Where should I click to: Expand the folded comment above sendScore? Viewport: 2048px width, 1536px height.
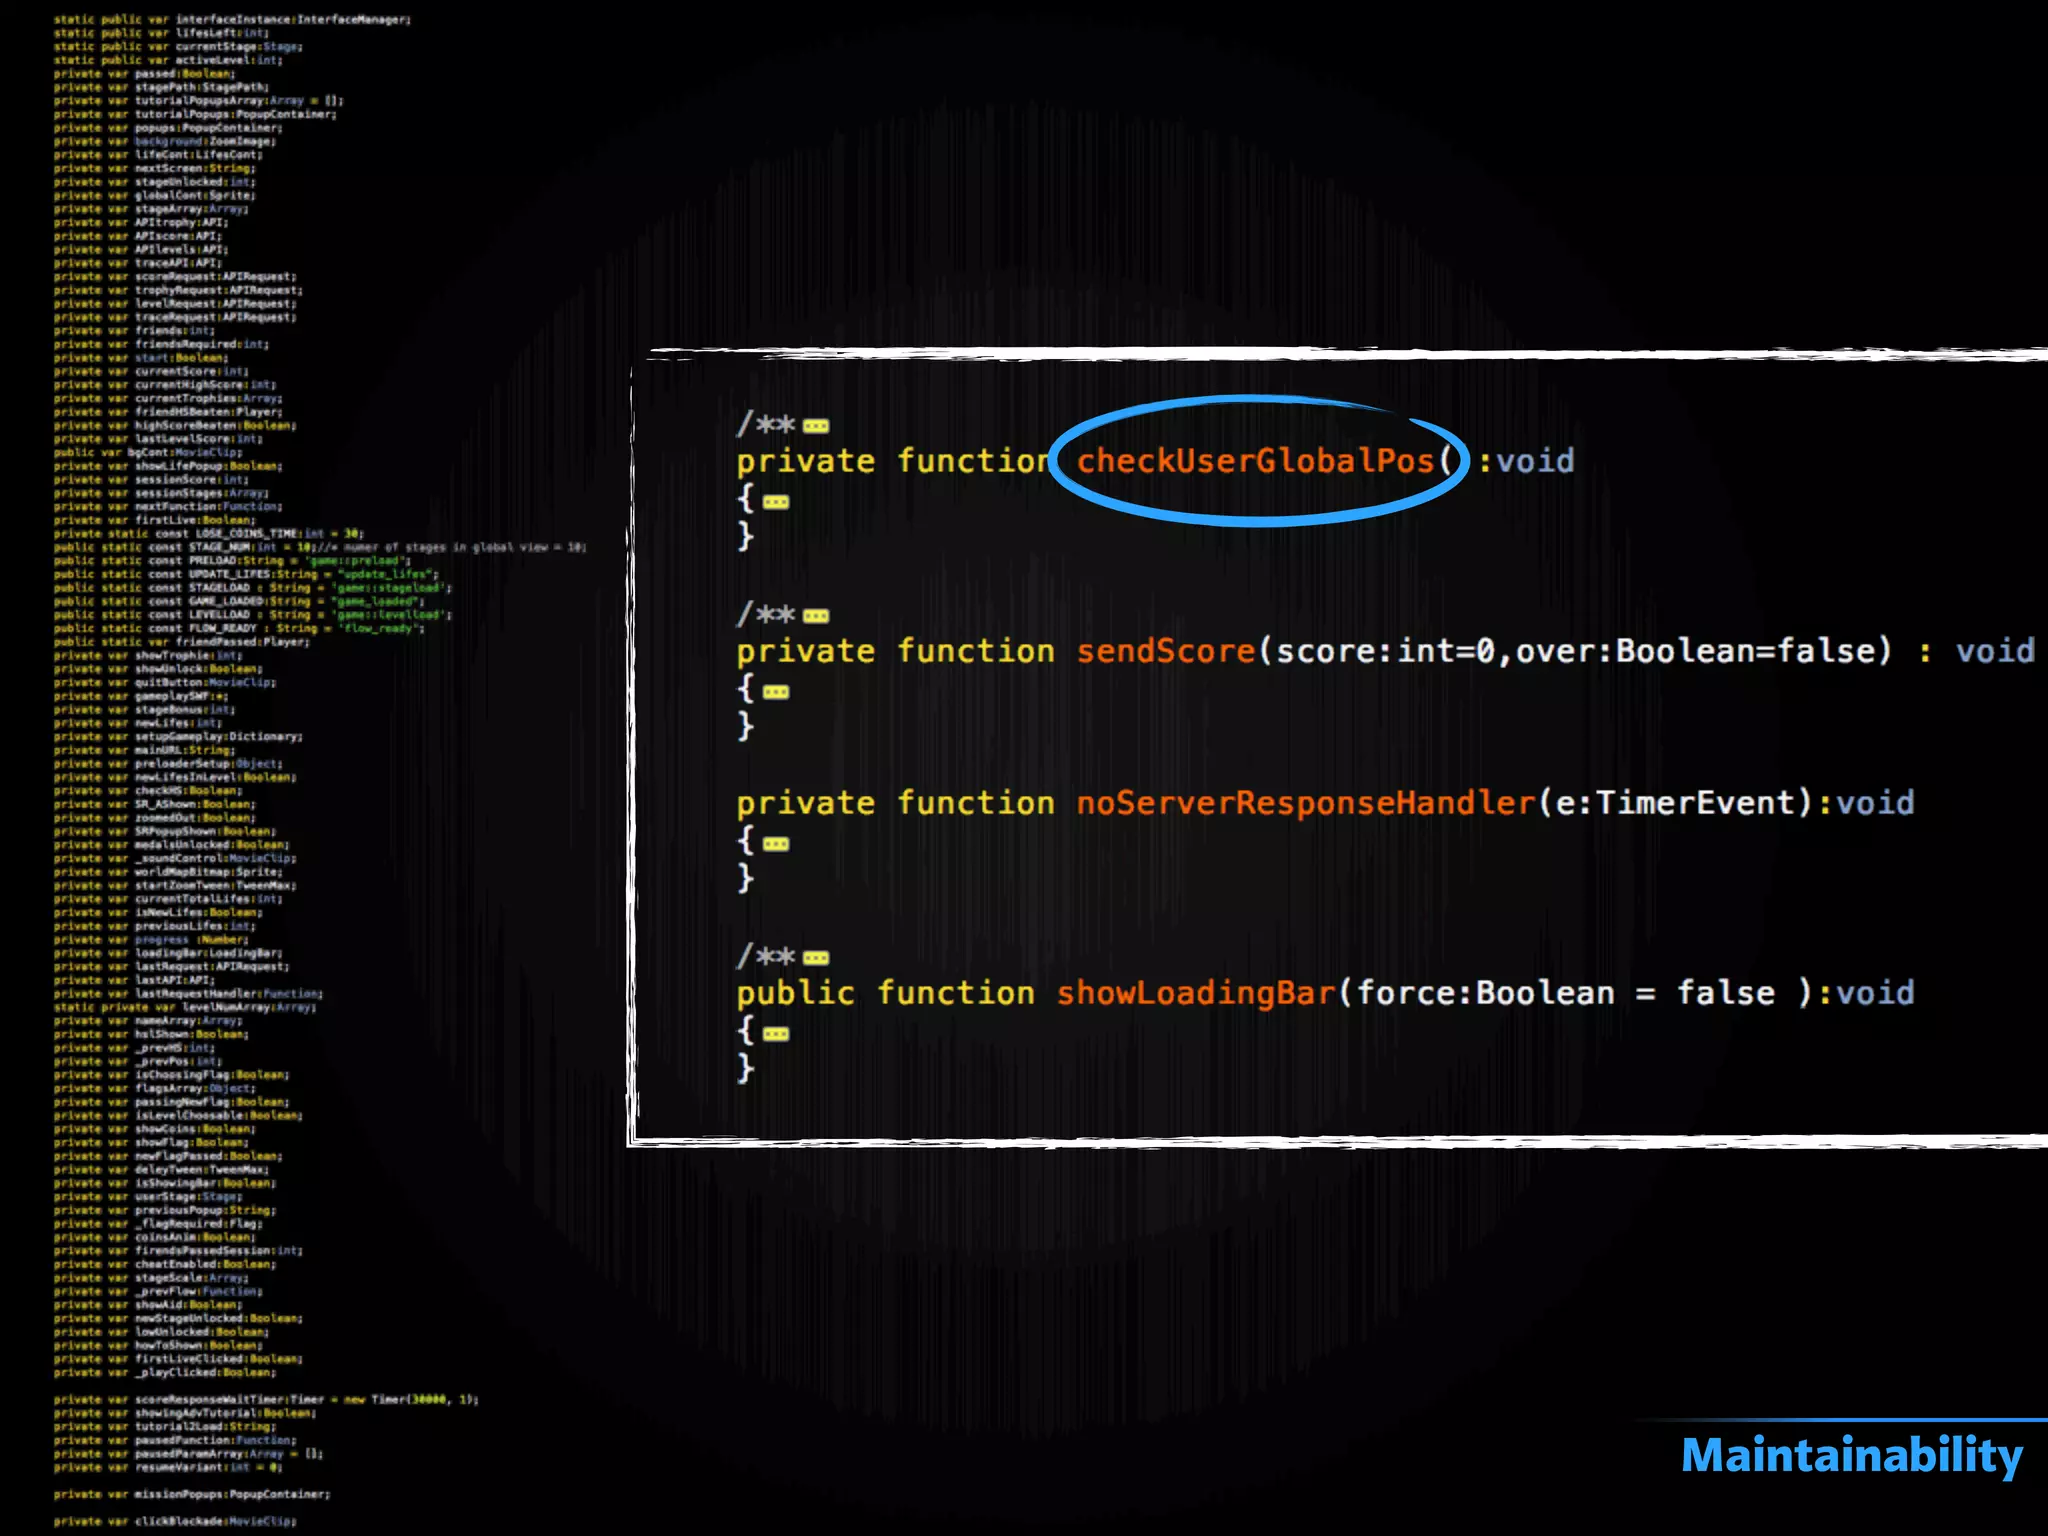point(816,616)
